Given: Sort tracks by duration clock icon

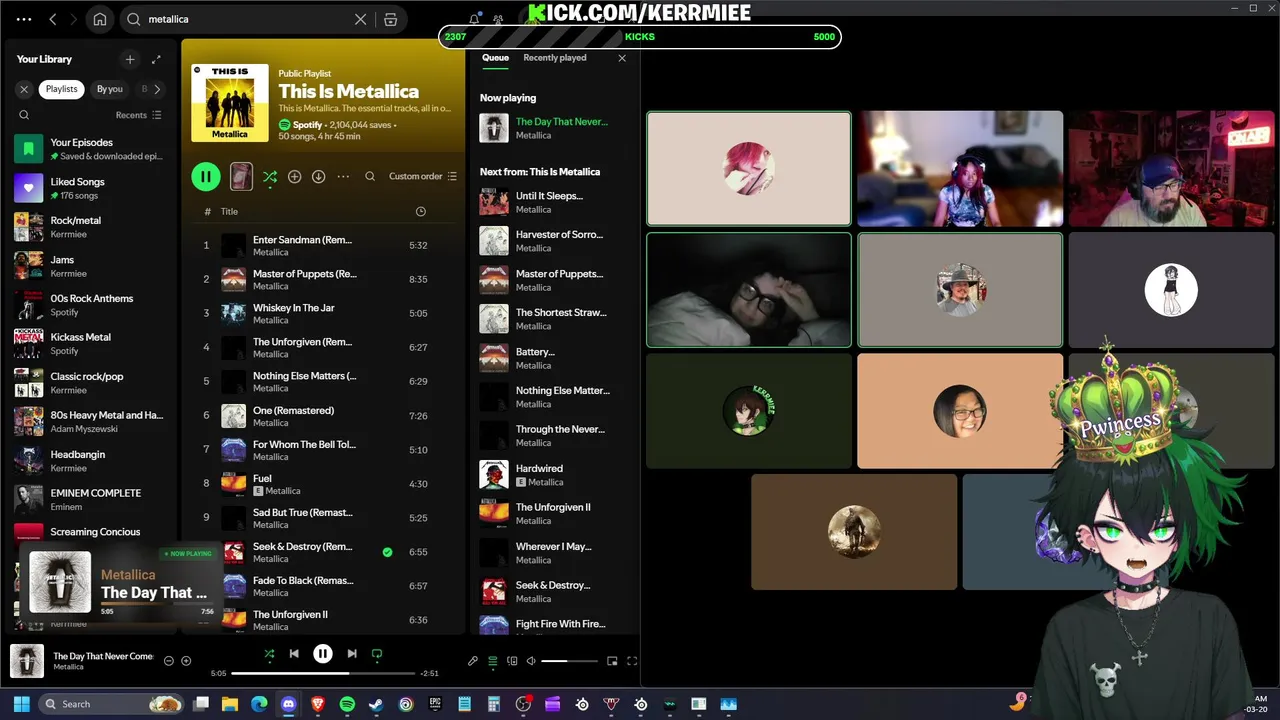Looking at the screenshot, I should [420, 211].
